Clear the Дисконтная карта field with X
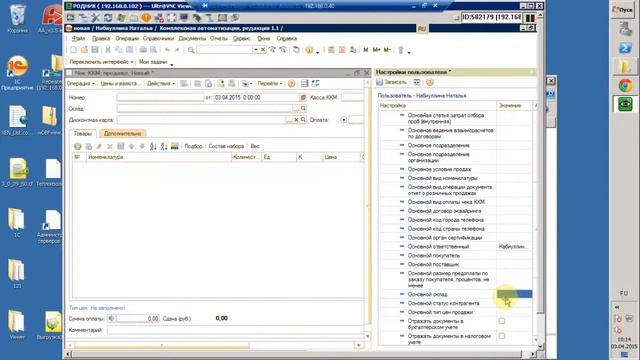This screenshot has width=640, height=360. 296,120
